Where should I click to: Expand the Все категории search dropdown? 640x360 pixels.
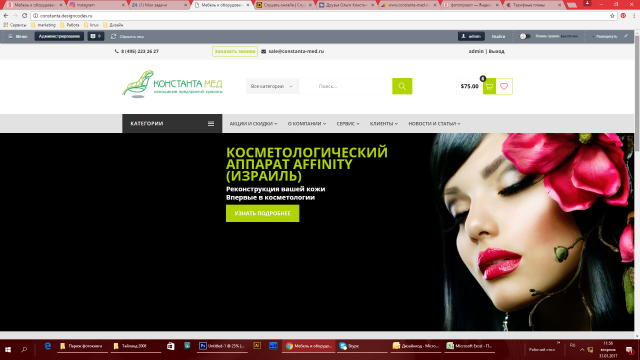point(272,86)
